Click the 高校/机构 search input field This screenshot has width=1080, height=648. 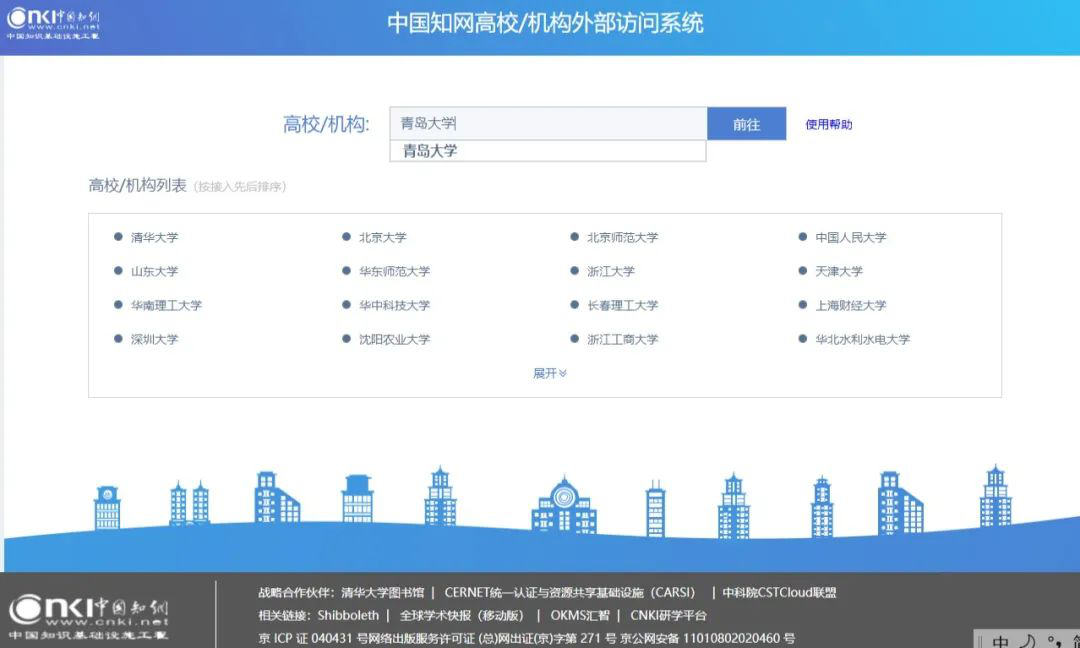[x=548, y=123]
